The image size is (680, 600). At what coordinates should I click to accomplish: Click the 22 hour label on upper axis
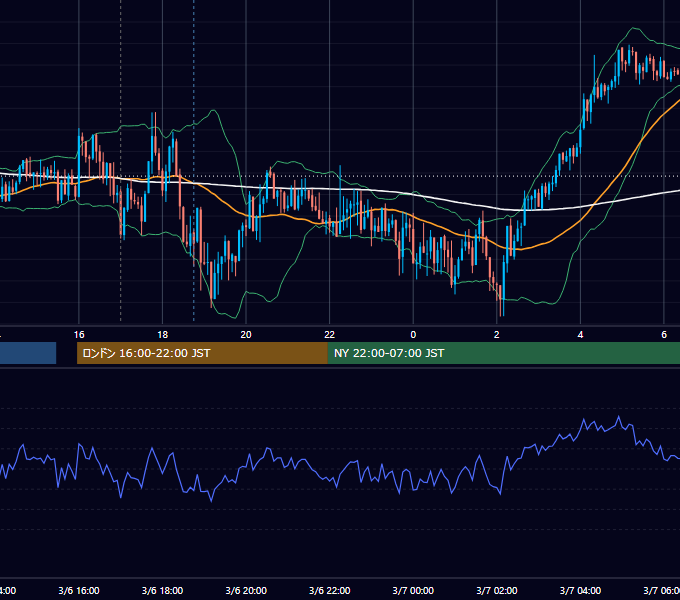click(x=330, y=335)
